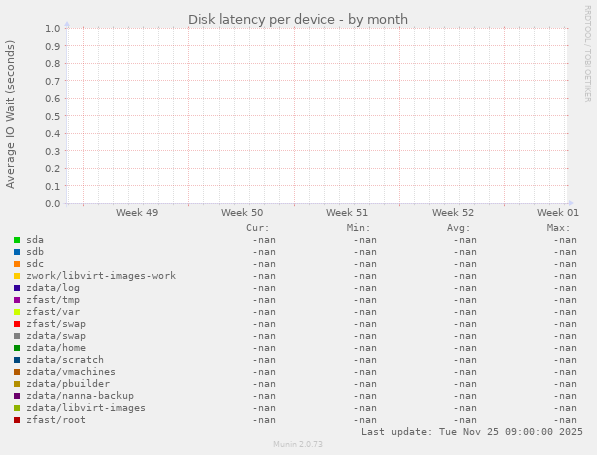Select the sdc legend label
The image size is (597, 455).
pyautogui.click(x=35, y=264)
